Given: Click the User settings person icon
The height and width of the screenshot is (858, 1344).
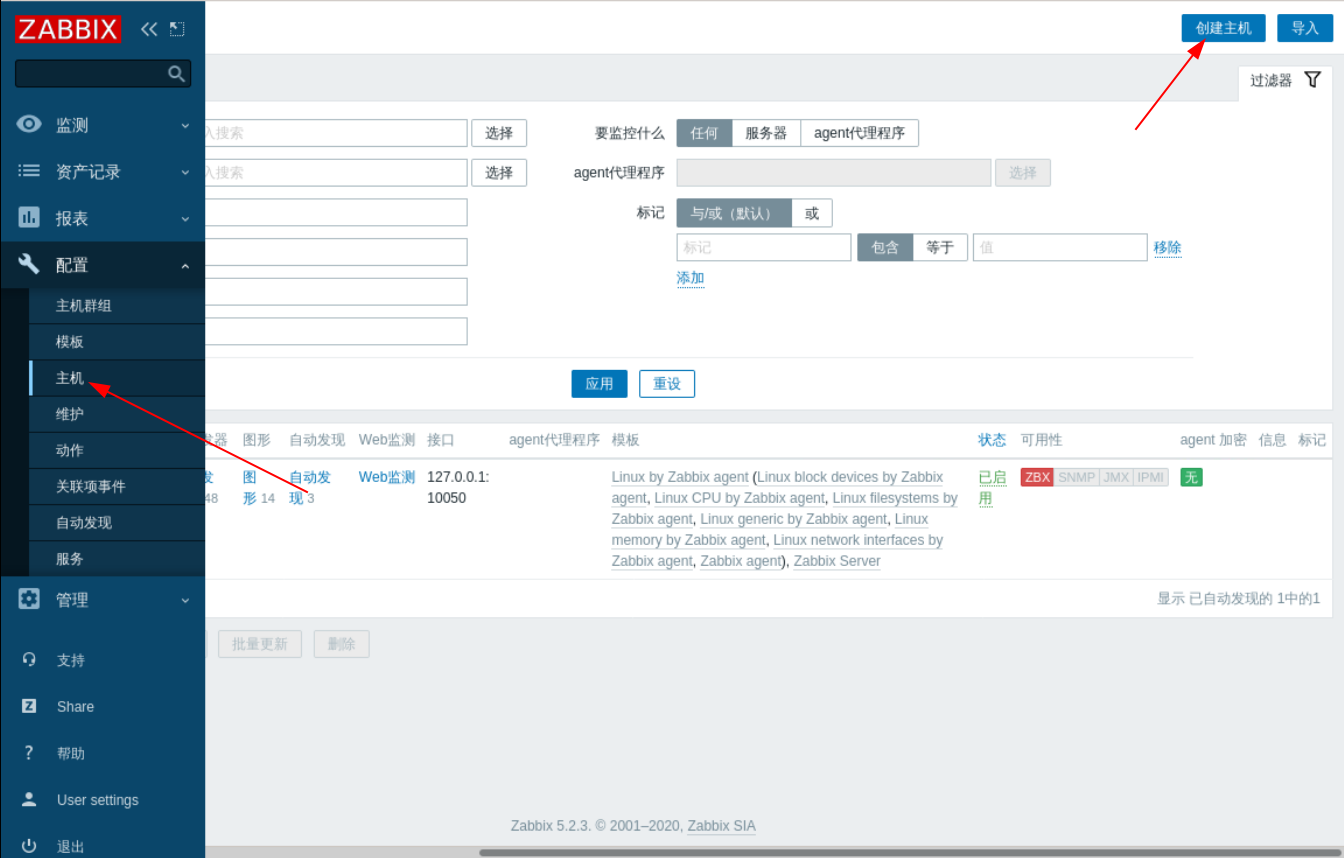Looking at the screenshot, I should [x=29, y=799].
